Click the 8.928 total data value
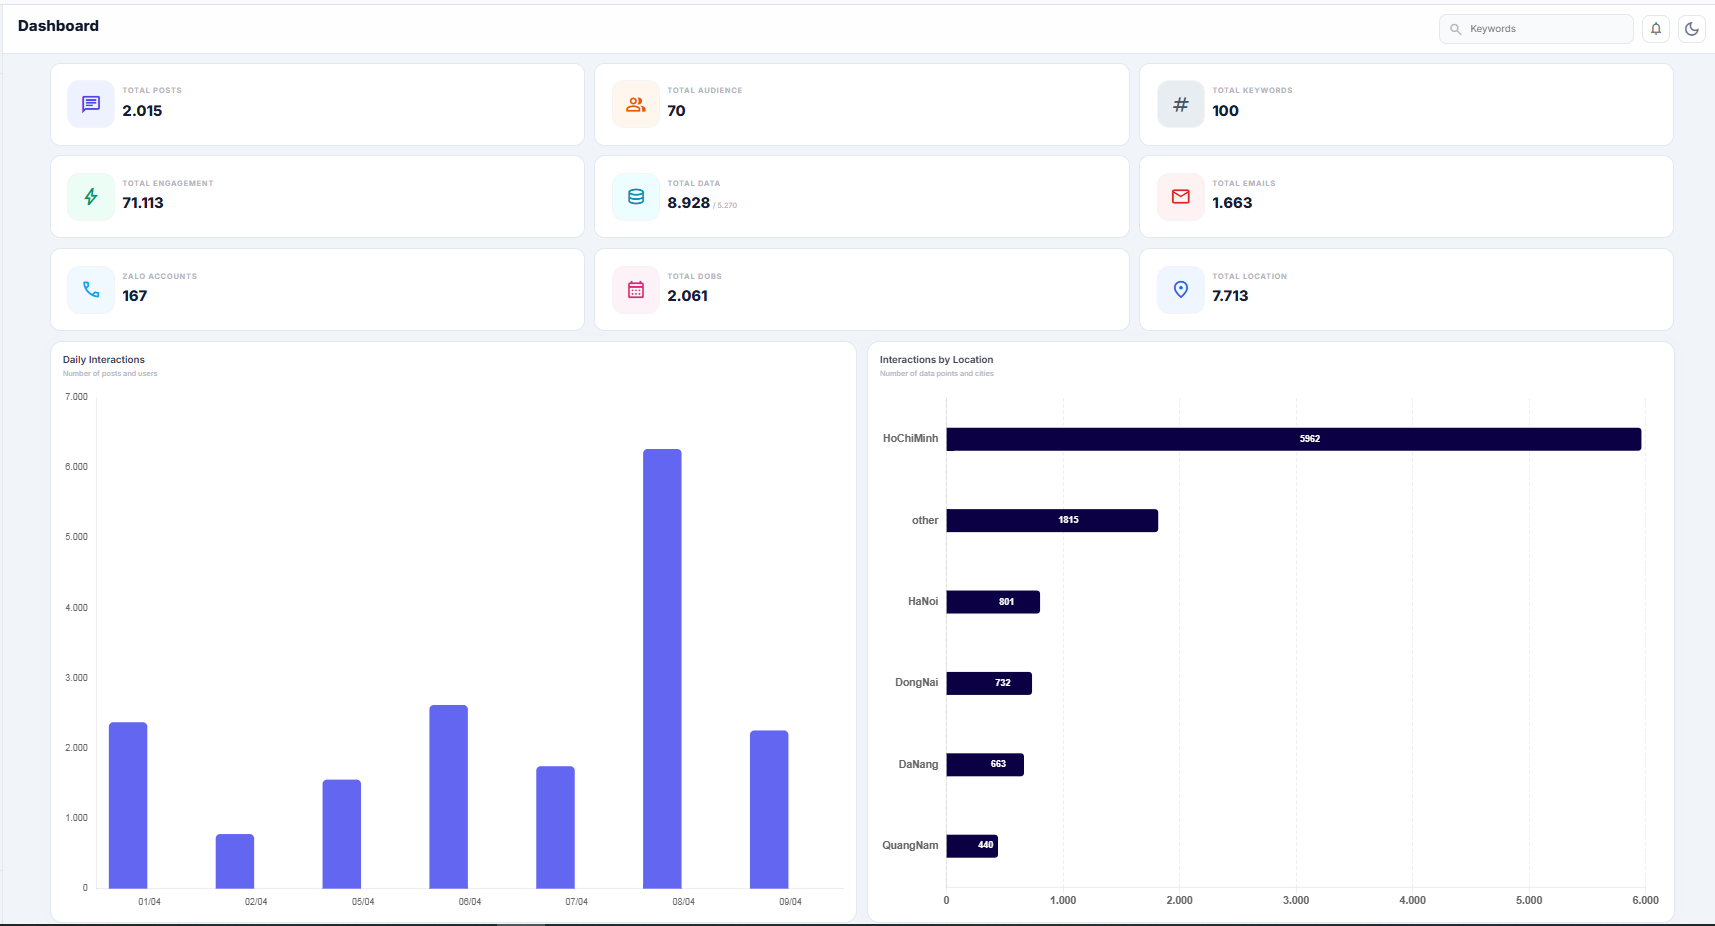This screenshot has width=1715, height=926. (689, 203)
